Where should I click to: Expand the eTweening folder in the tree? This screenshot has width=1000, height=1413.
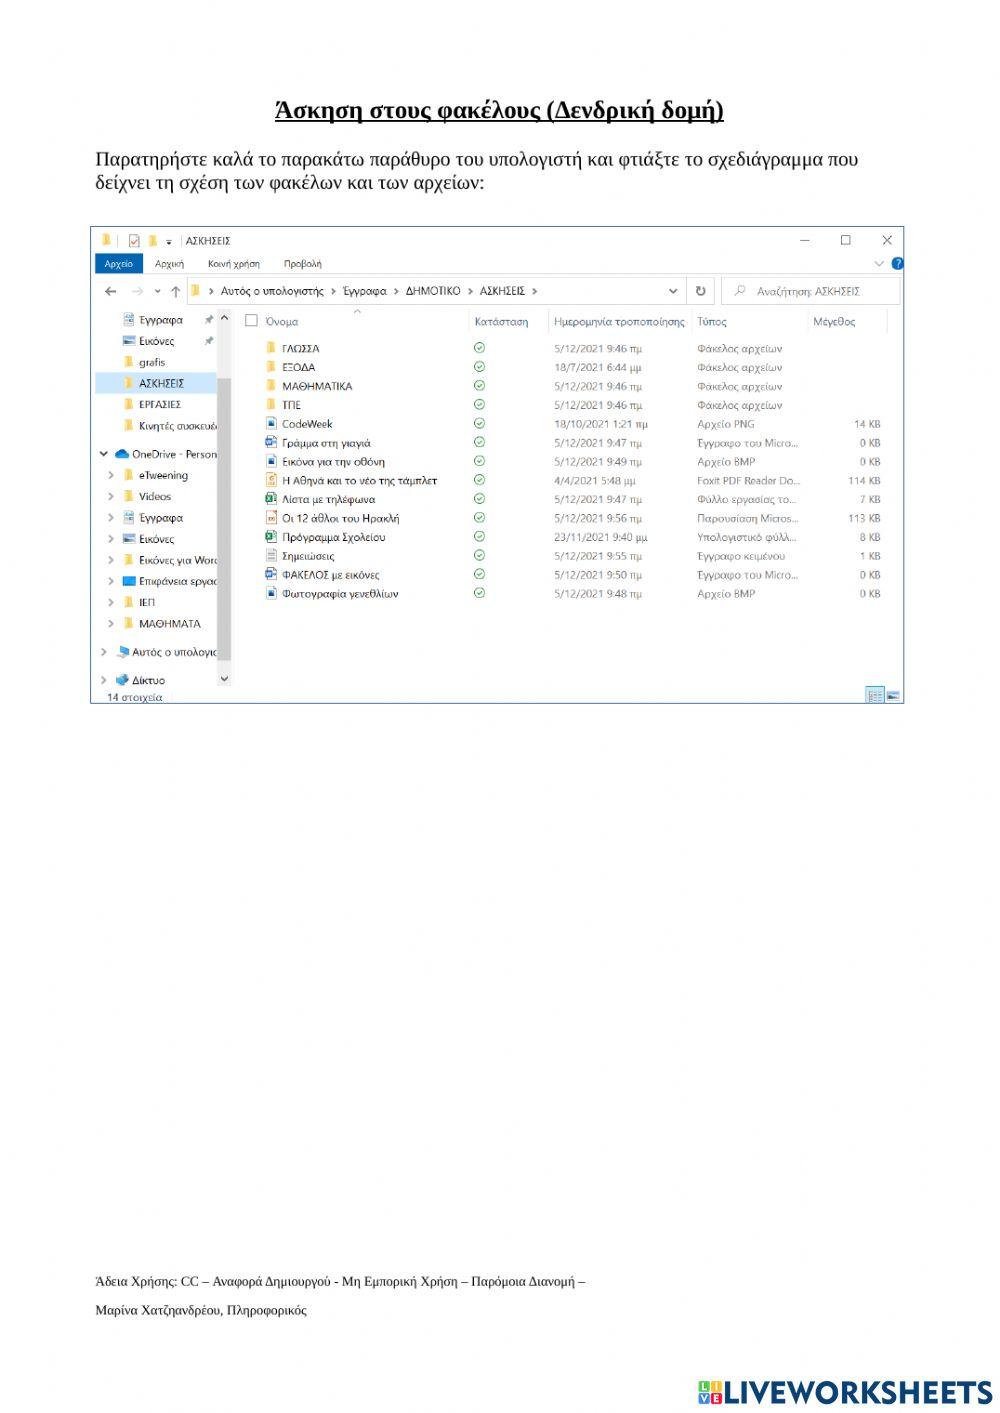[x=111, y=476]
